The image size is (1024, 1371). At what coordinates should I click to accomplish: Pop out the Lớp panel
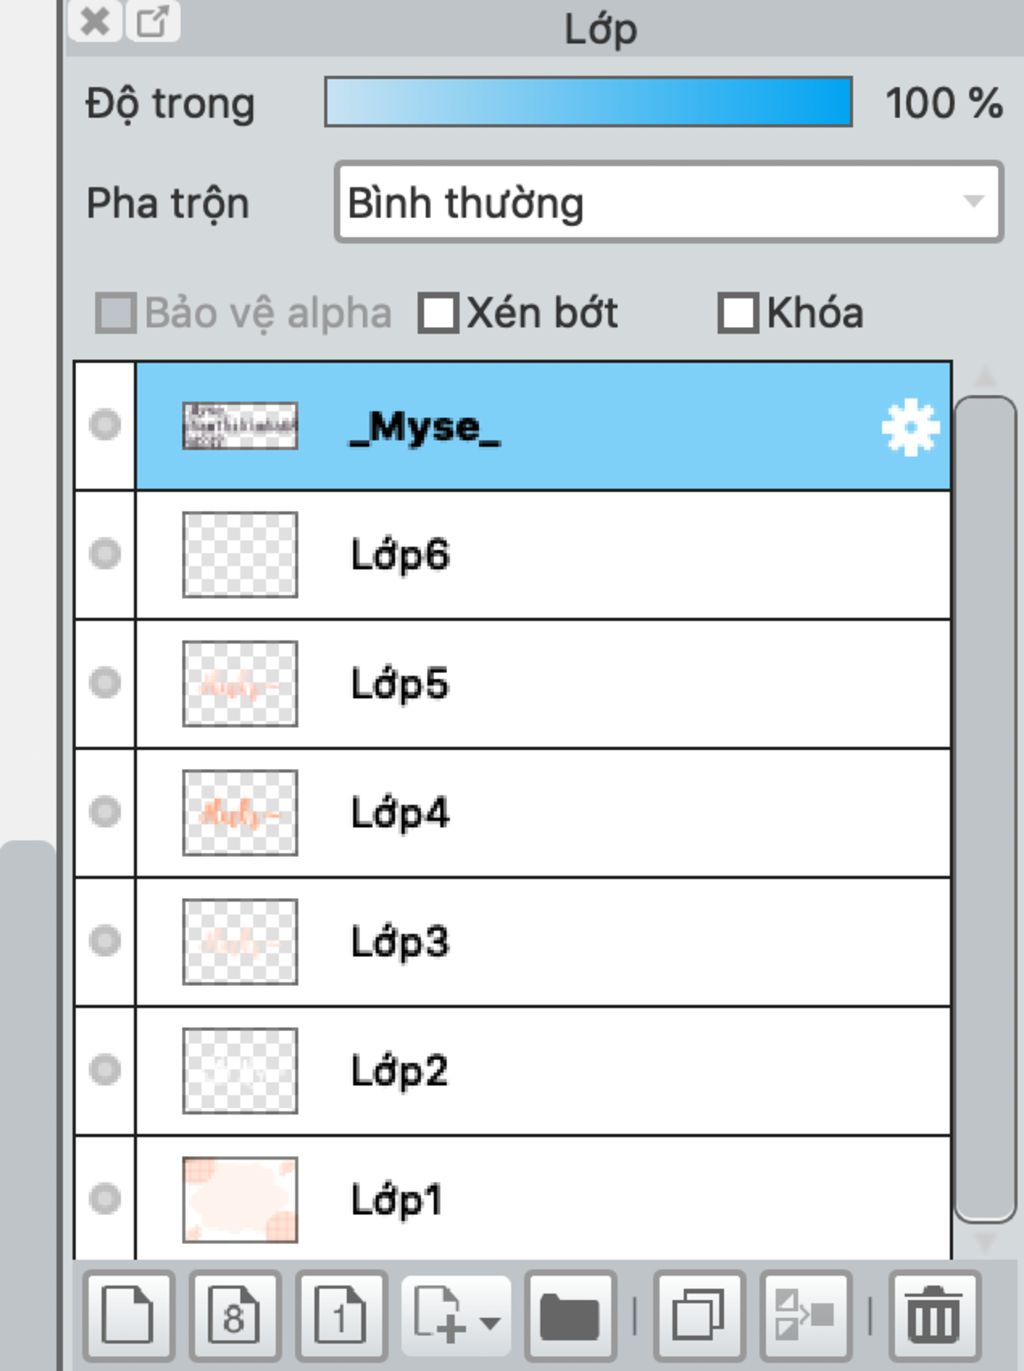click(x=153, y=21)
